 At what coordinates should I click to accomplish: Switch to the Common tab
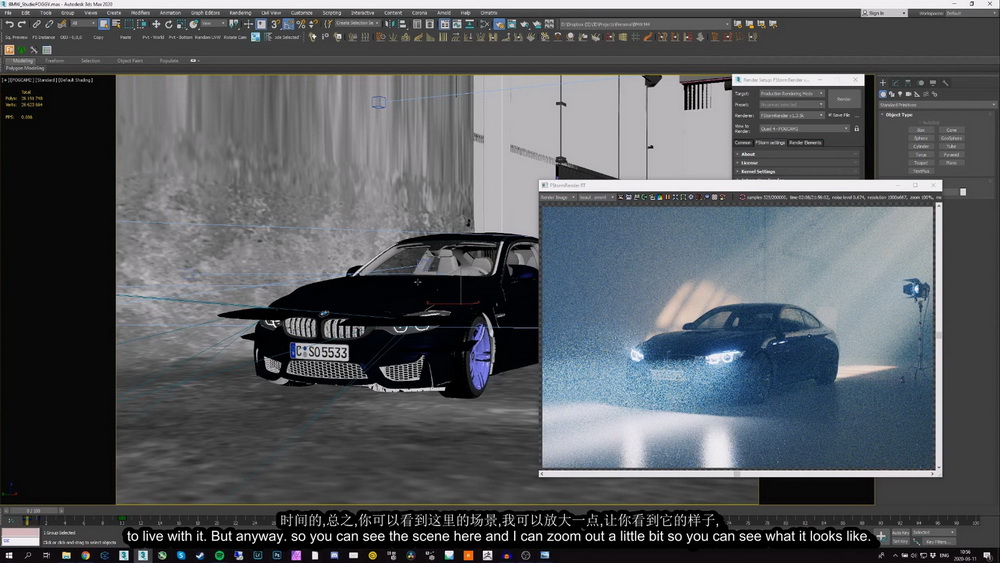pos(743,143)
